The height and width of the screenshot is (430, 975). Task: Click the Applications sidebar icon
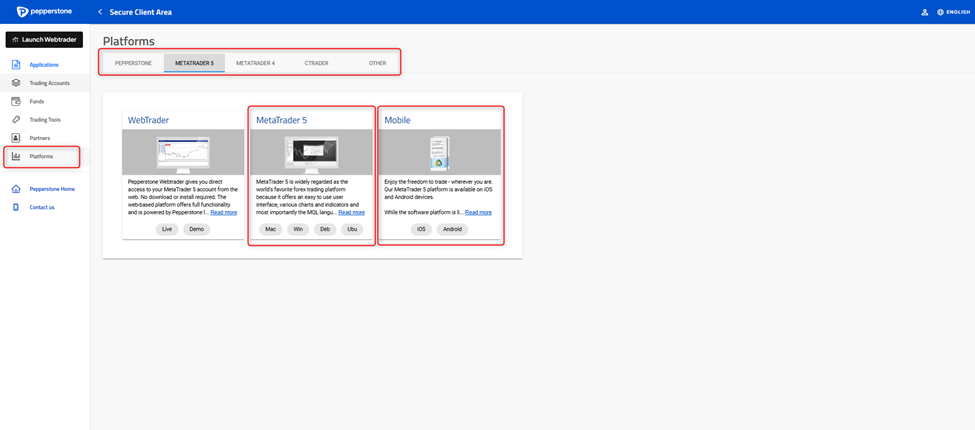pyautogui.click(x=16, y=65)
